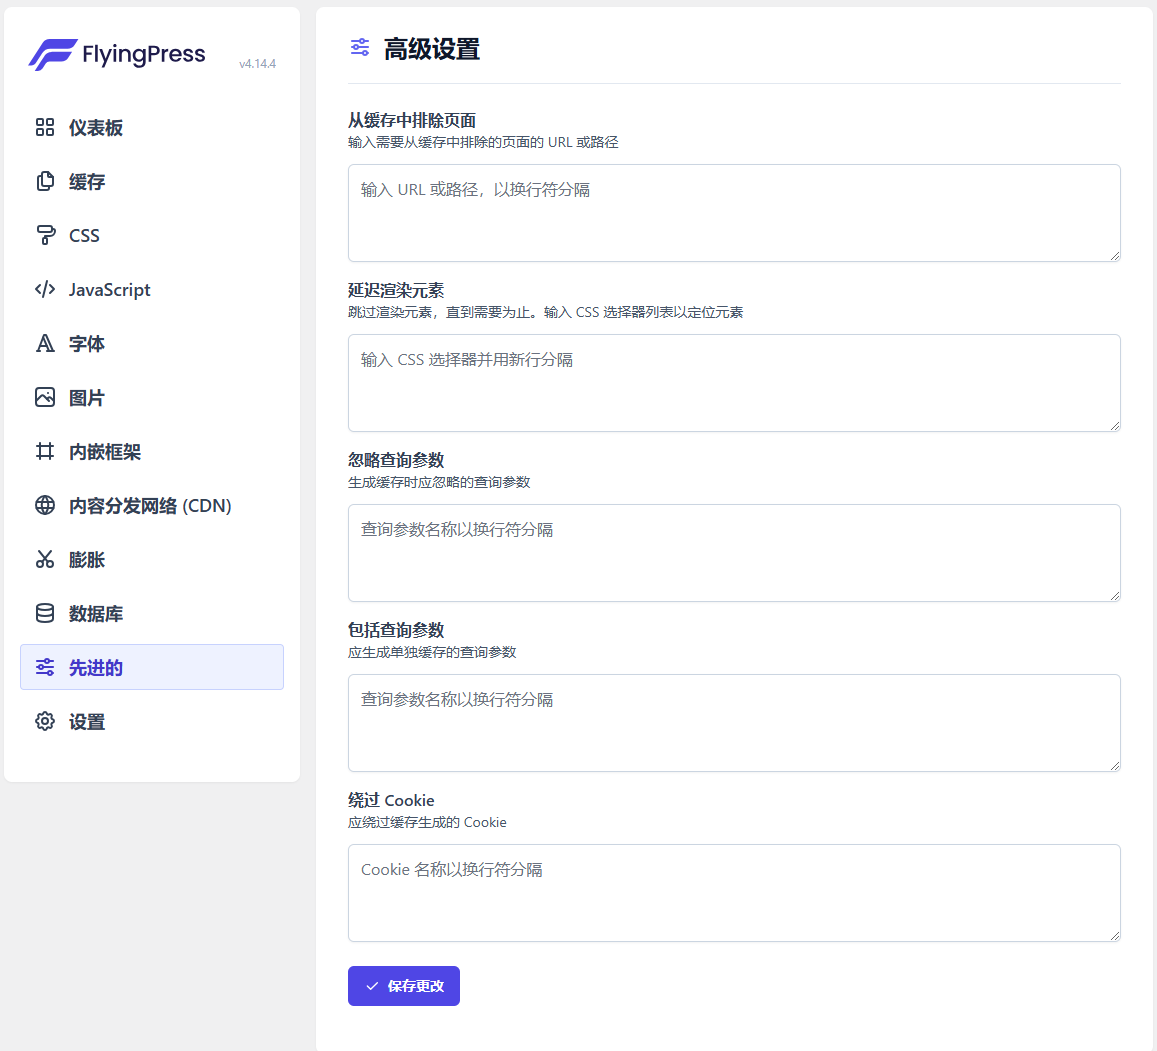1157x1051 pixels.
Task: Click the 先进的 sliders icon
Action: coord(44,667)
